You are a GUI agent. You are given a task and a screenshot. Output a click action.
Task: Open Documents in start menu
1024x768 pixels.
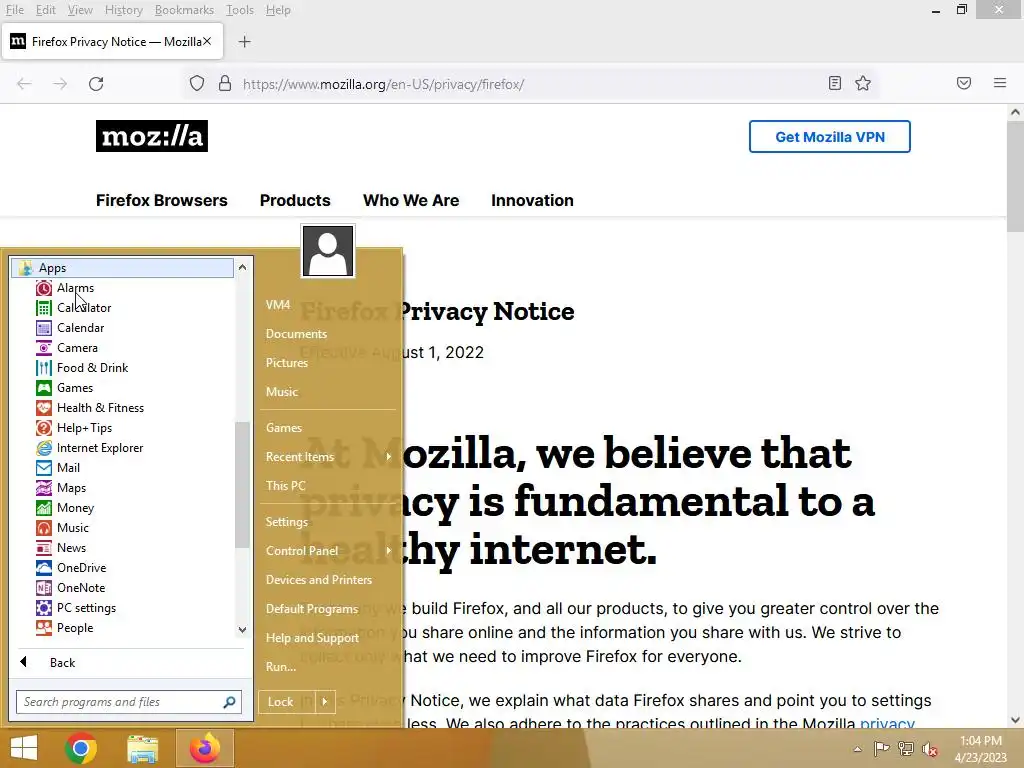(x=296, y=334)
